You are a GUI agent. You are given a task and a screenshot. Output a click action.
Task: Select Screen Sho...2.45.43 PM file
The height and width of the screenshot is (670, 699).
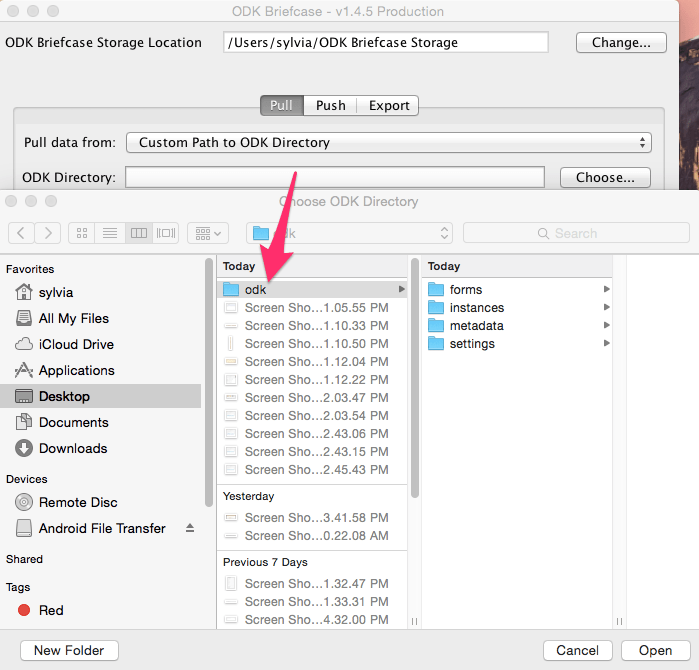coord(312,469)
